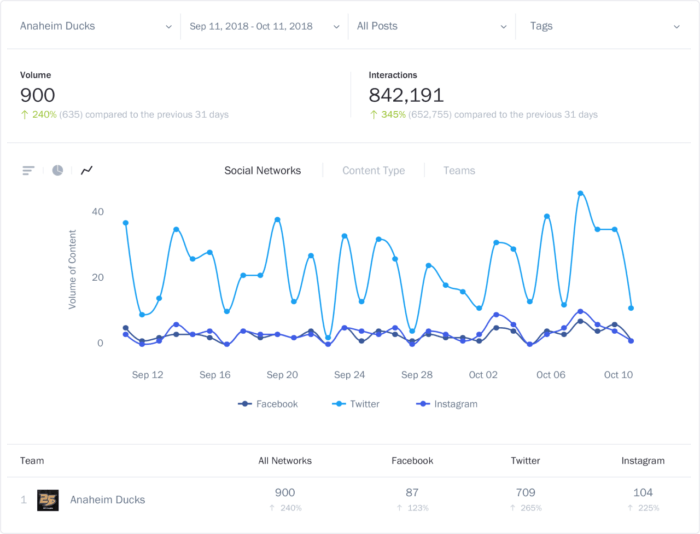Switch to the bar chart view icon
This screenshot has width=700, height=534.
tap(28, 171)
